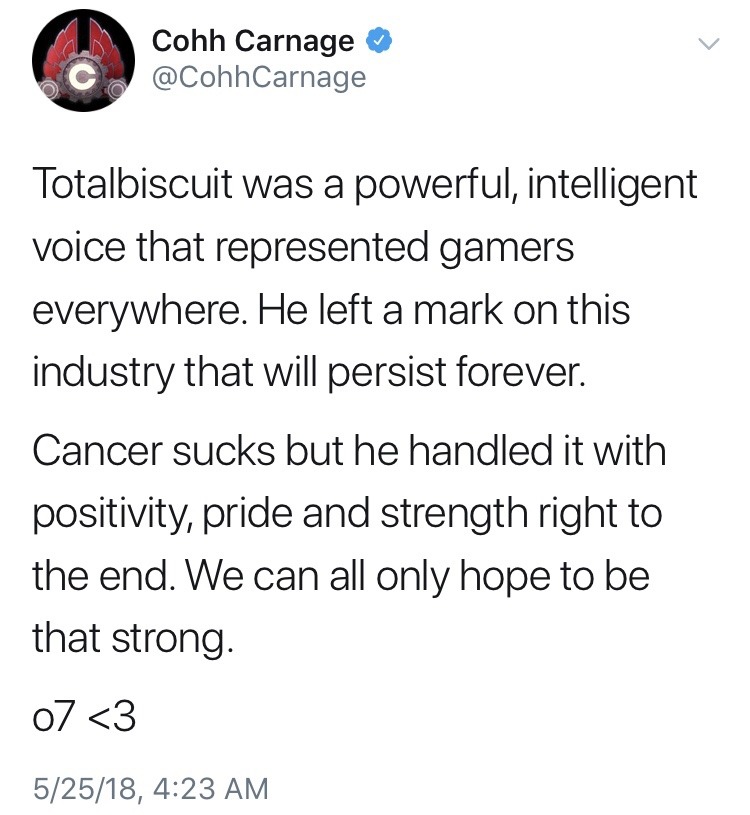This screenshot has height=815, width=750.
Task: Click the "4:23 AM" time text
Action: pos(216,788)
